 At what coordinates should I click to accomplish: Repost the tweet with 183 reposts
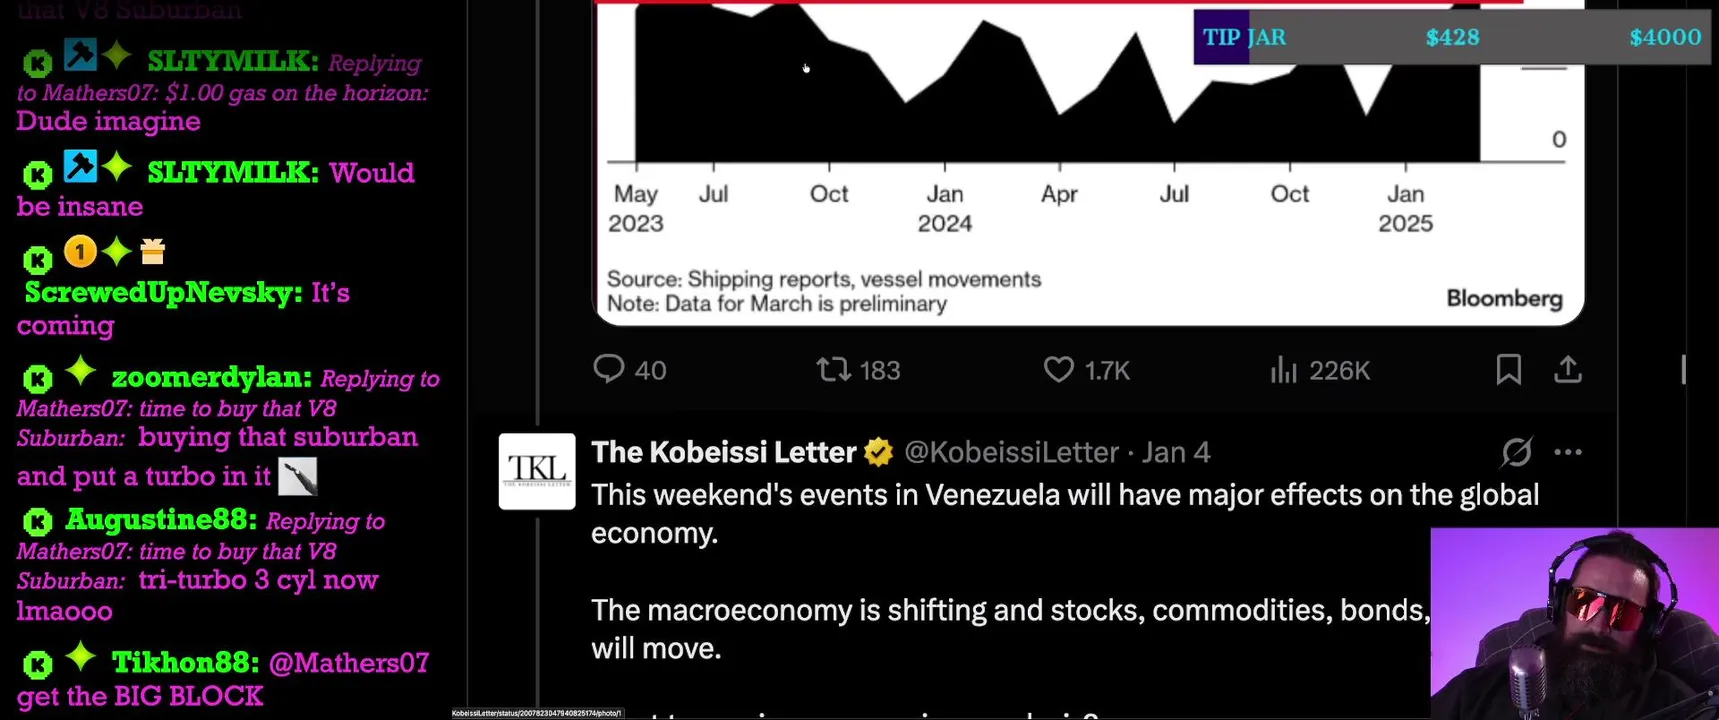pos(833,370)
